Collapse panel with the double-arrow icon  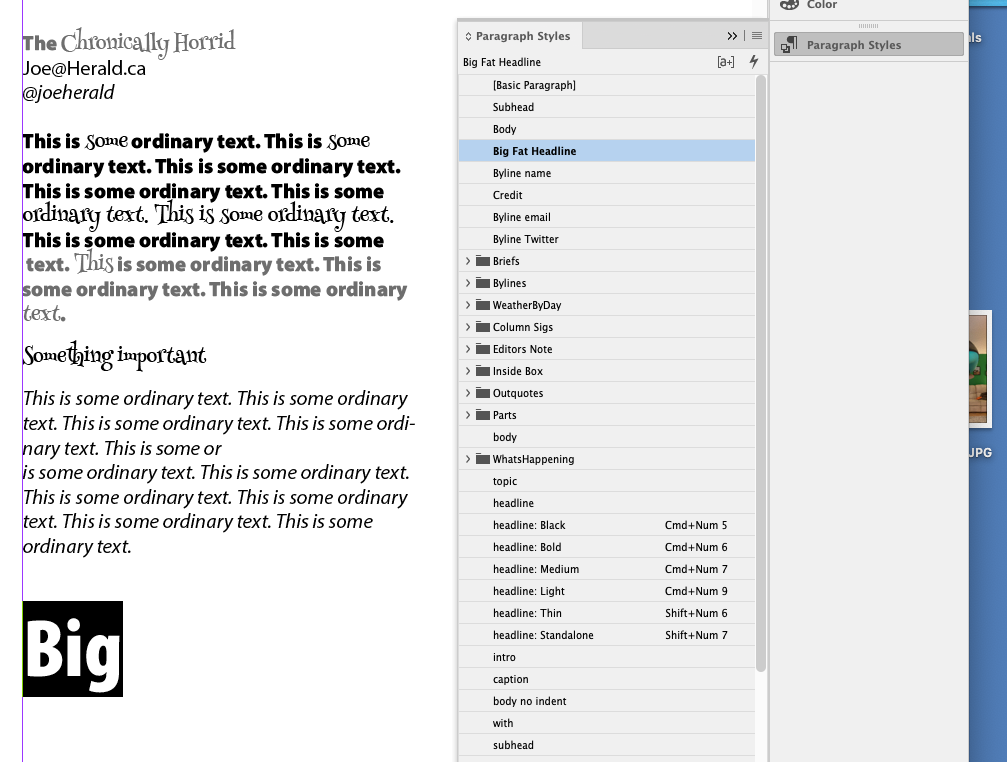click(732, 36)
